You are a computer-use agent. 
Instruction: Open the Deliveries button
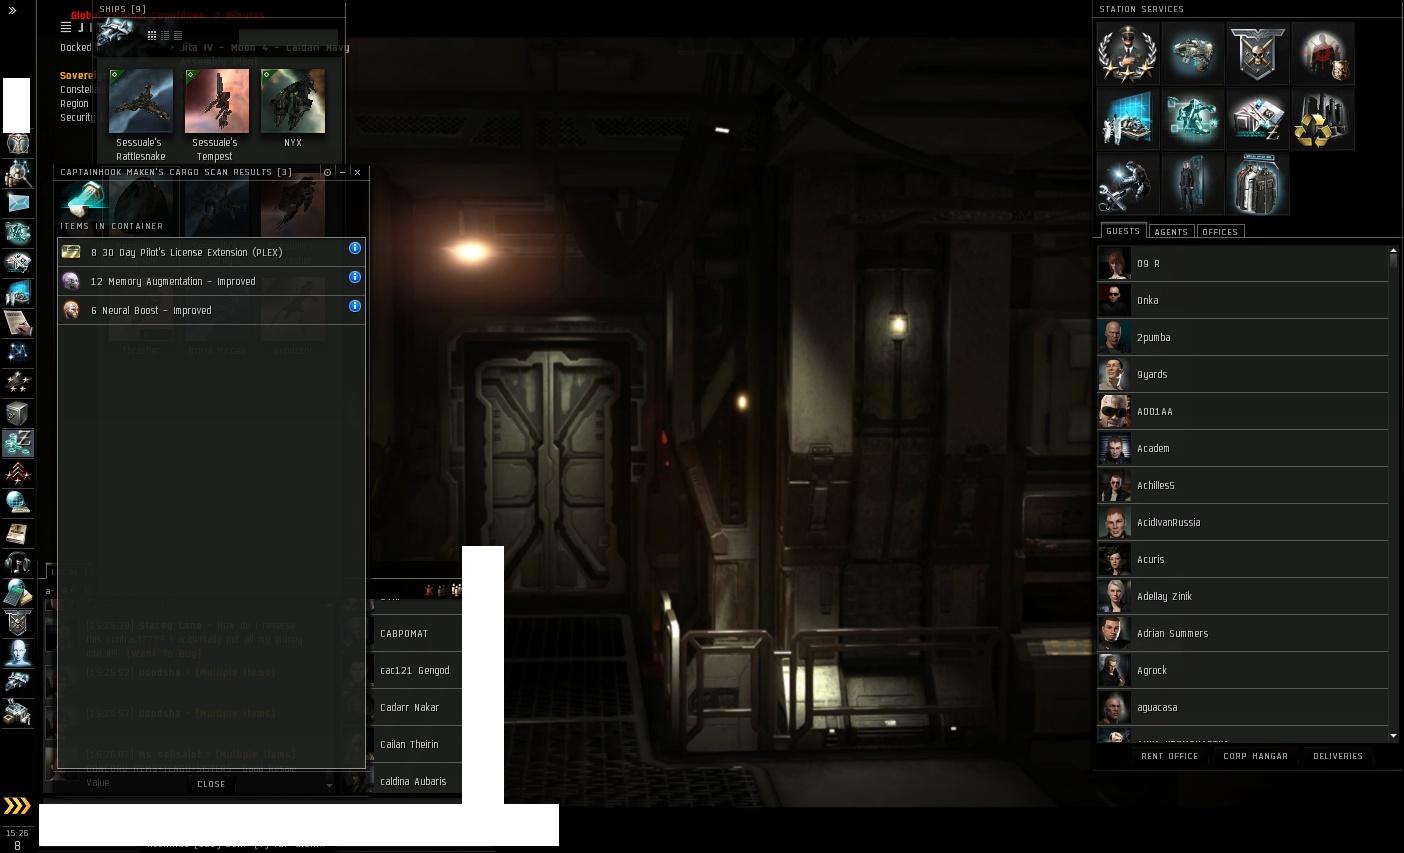[x=1338, y=756]
